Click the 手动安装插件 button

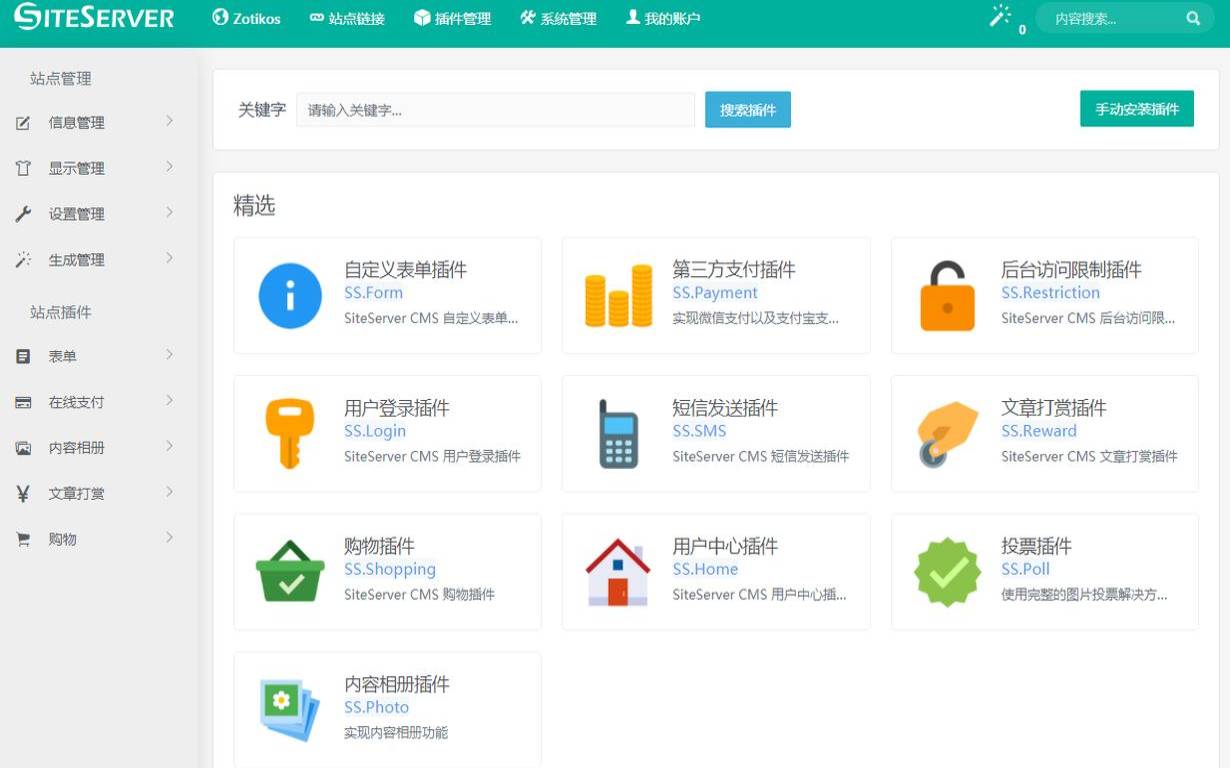pyautogui.click(x=1137, y=108)
